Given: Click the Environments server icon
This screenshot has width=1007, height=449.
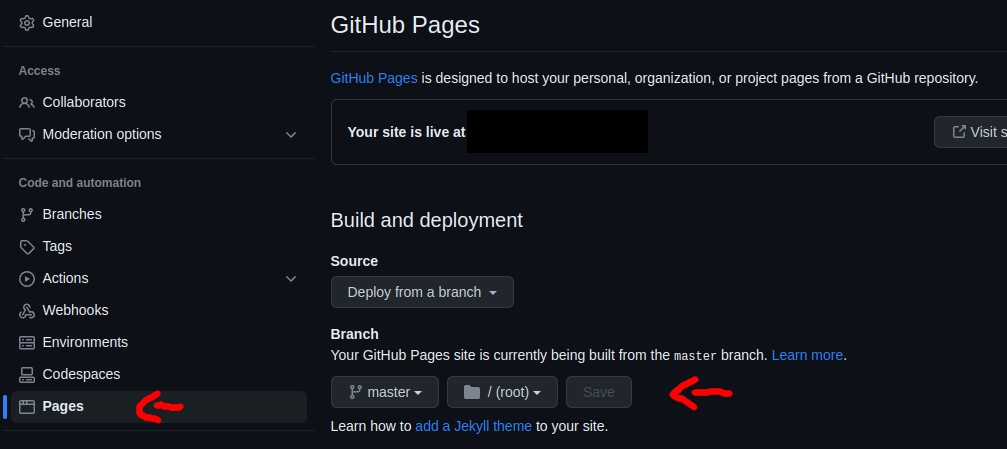Looking at the screenshot, I should click(27, 342).
